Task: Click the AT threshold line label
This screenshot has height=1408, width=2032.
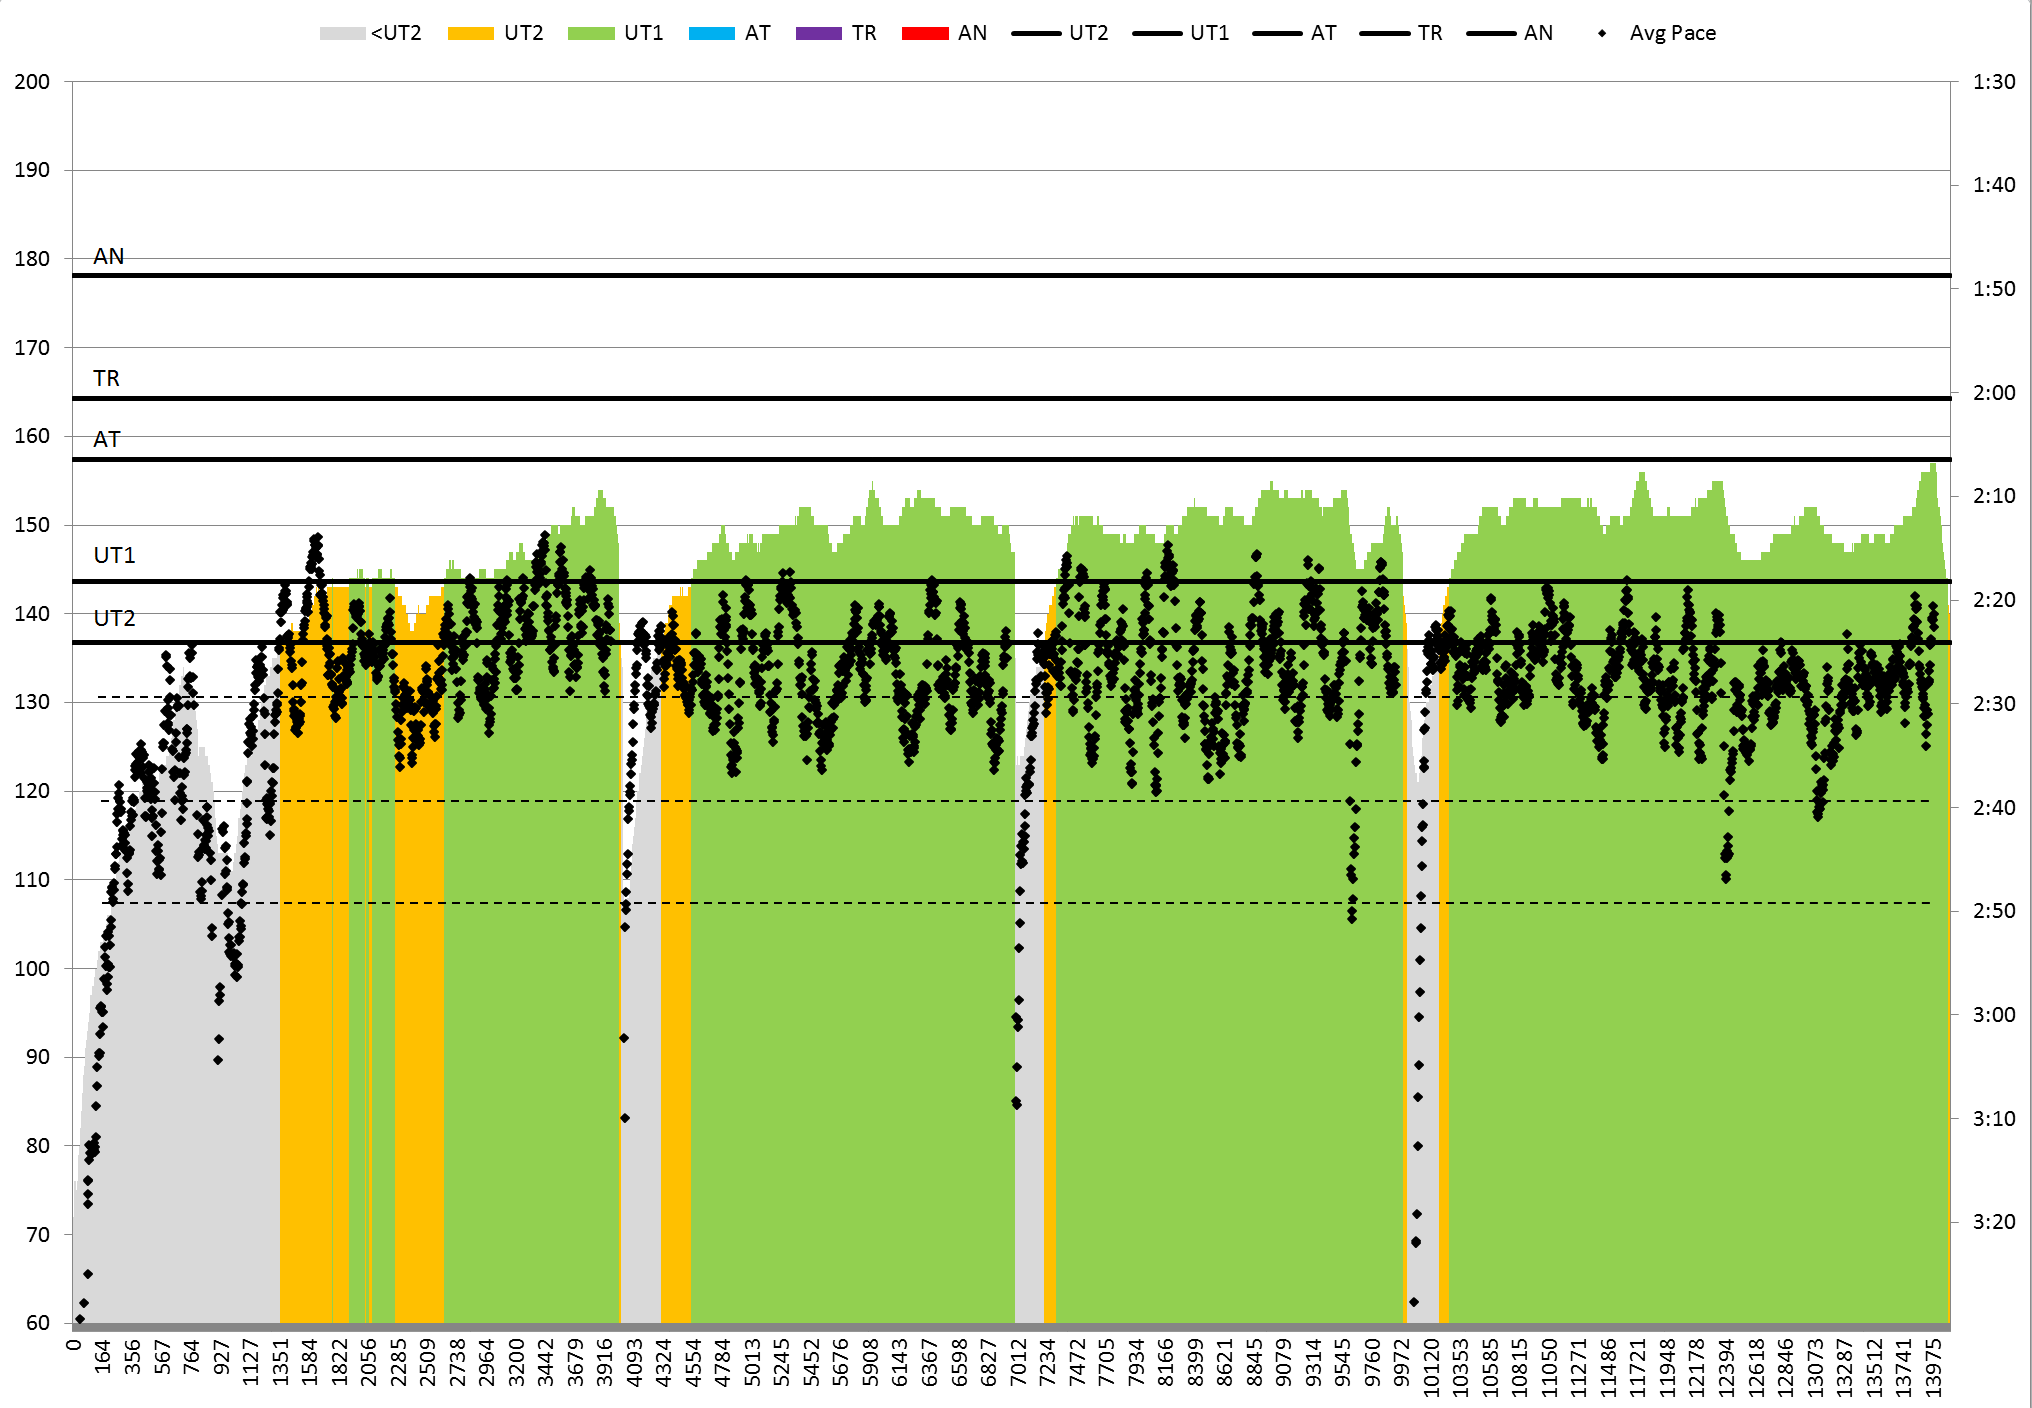Action: tap(106, 439)
